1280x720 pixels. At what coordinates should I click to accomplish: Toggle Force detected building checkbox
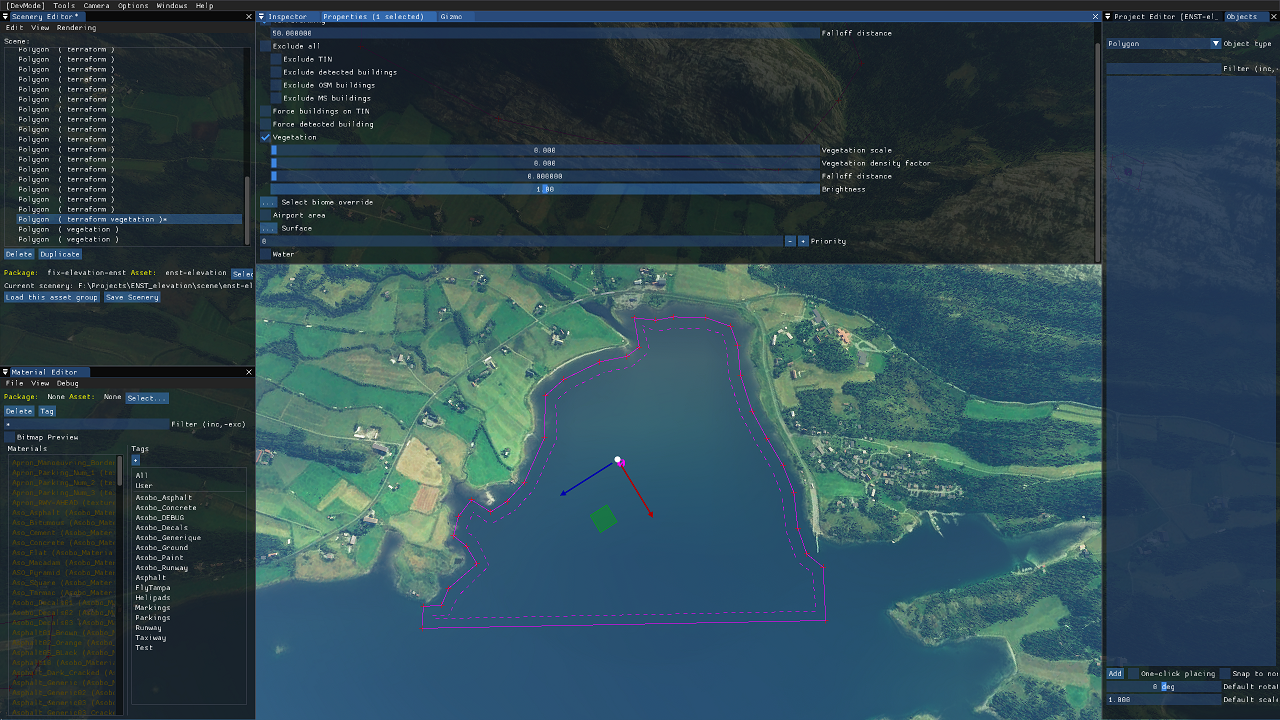point(266,124)
